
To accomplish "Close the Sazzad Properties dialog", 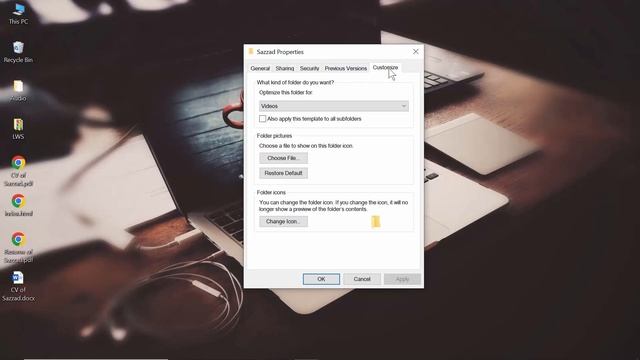I will [x=416, y=52].
